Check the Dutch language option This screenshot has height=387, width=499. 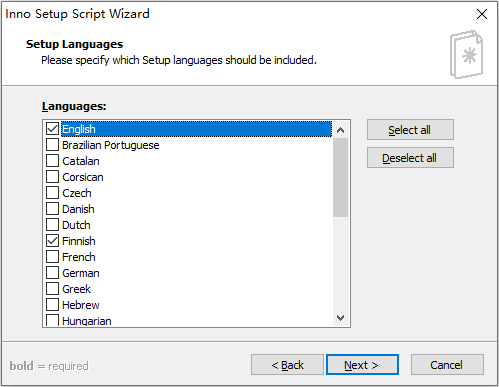[52, 225]
